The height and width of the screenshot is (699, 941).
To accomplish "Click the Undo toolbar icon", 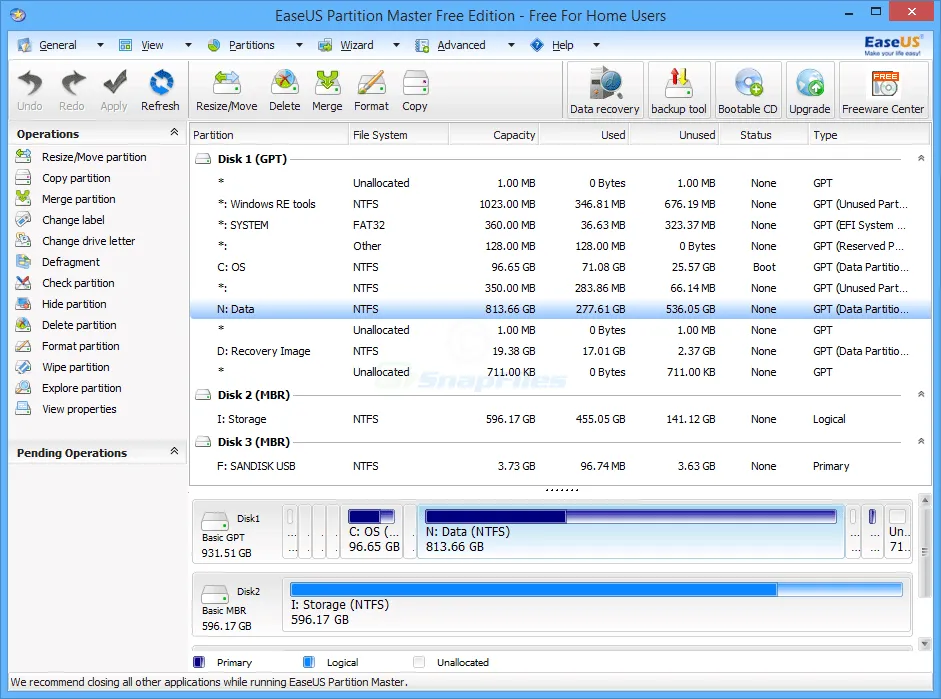I will click(29, 91).
